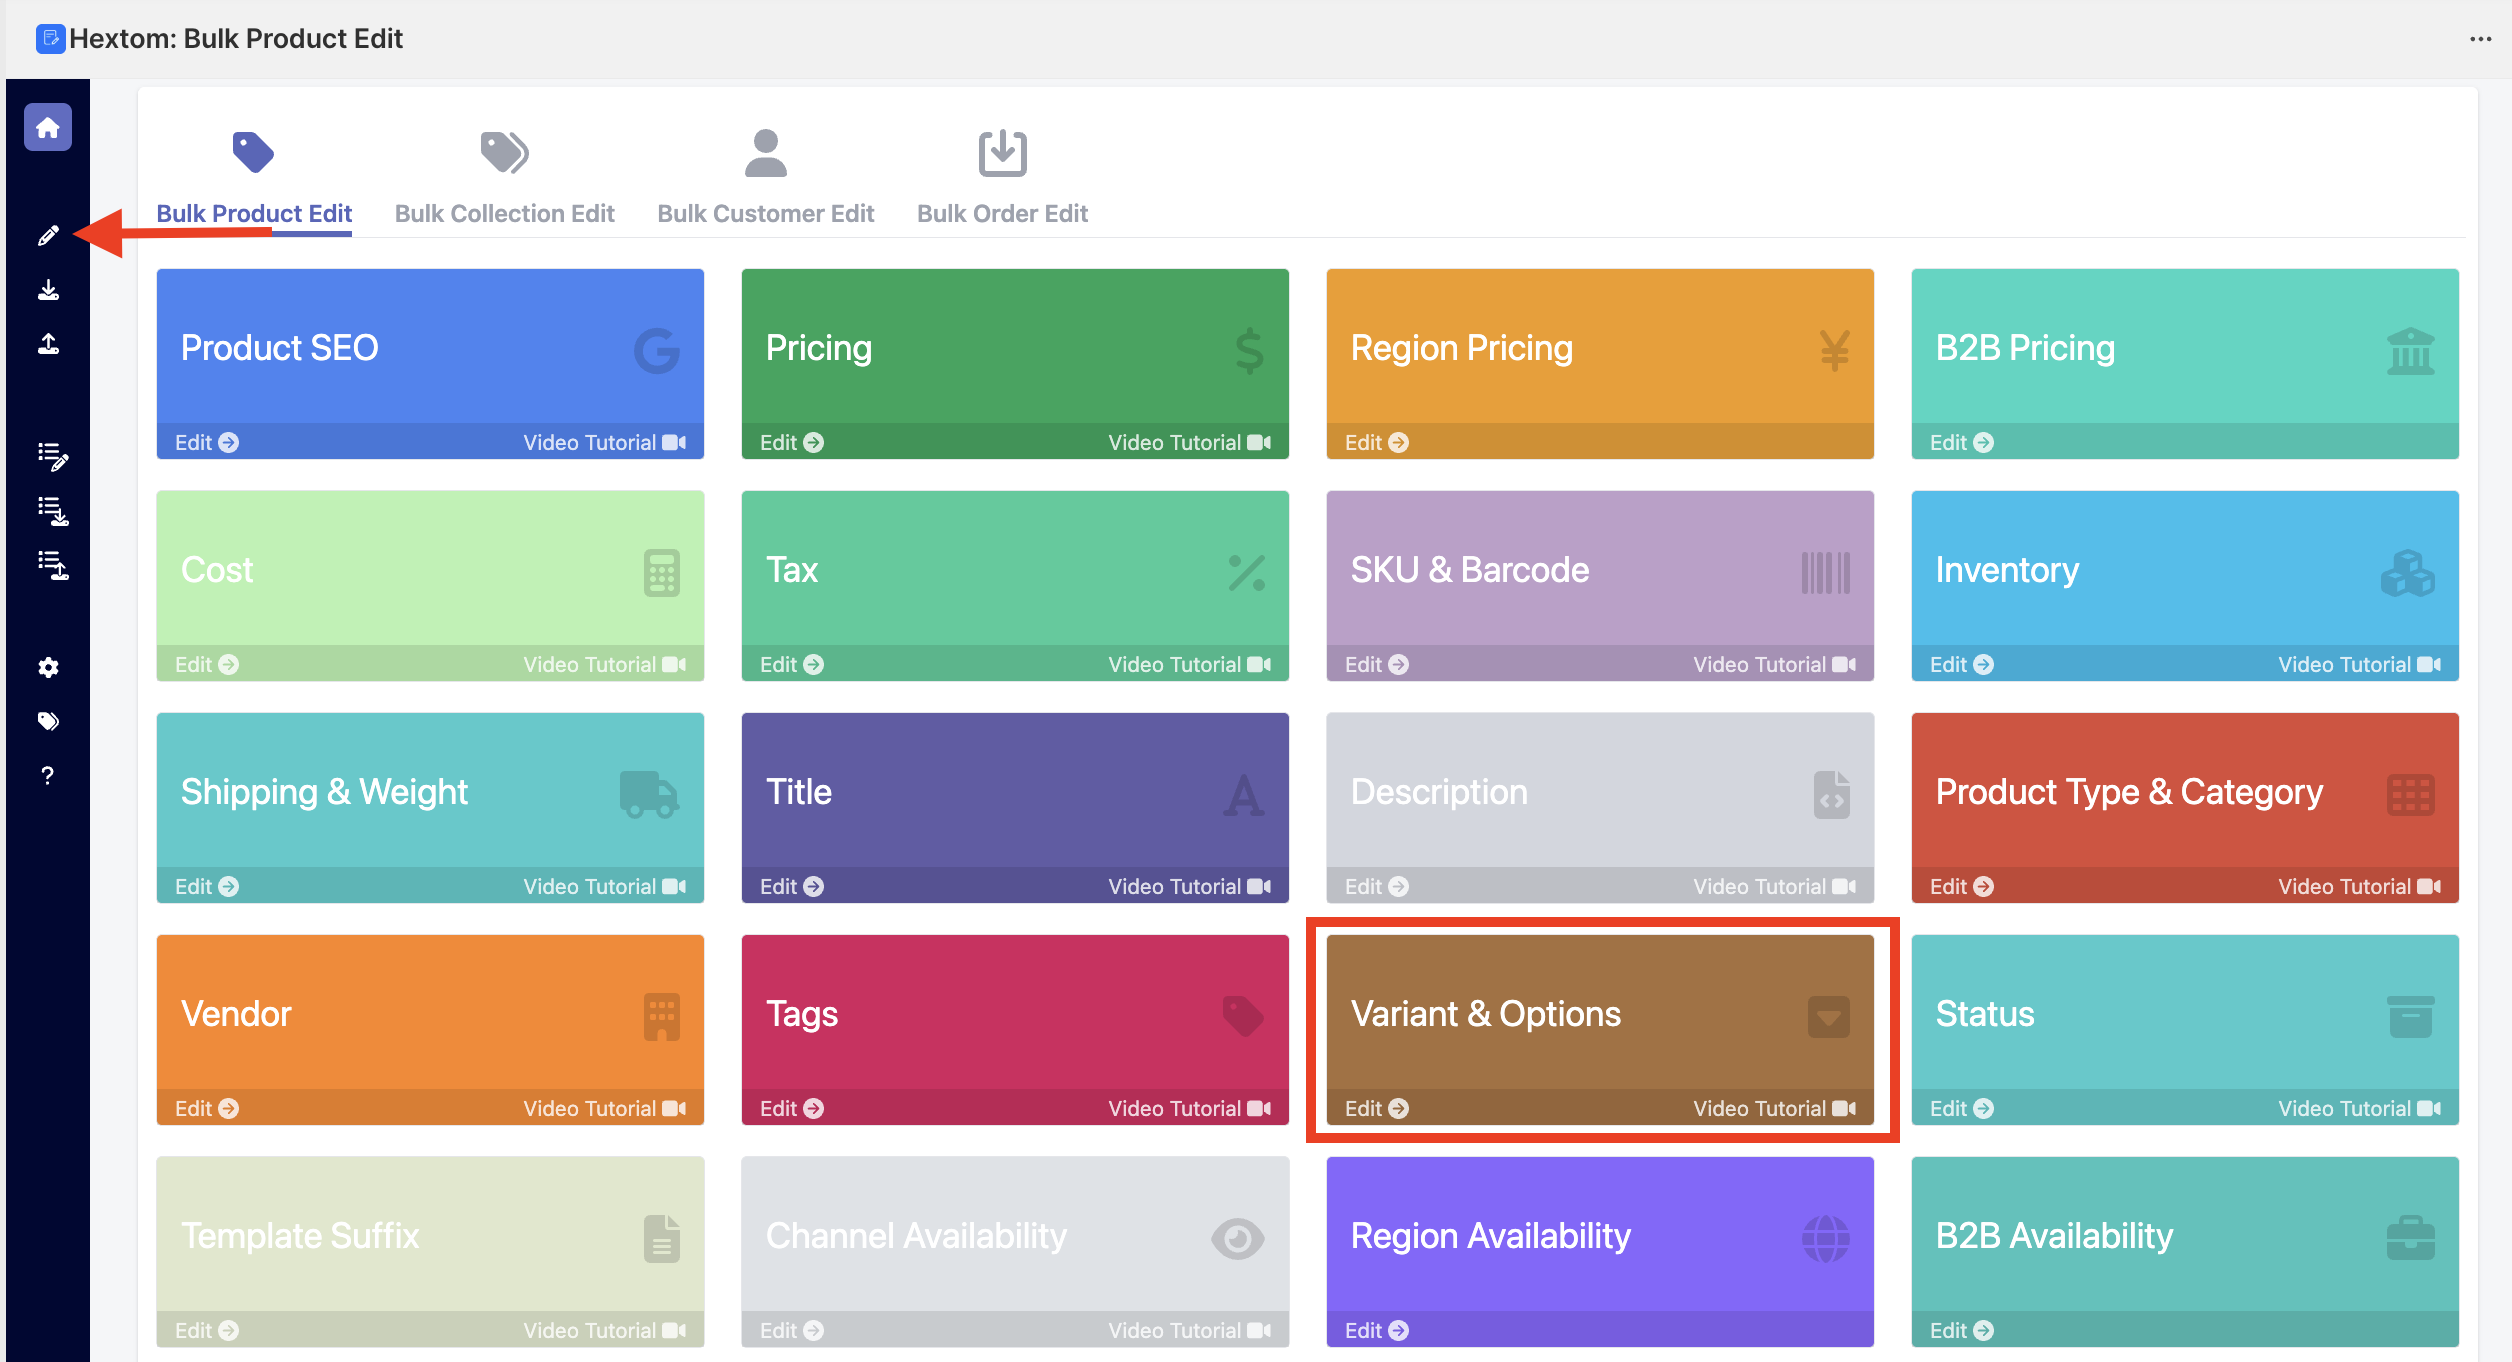Click the list-with-pencil sidebar icon

tap(52, 456)
